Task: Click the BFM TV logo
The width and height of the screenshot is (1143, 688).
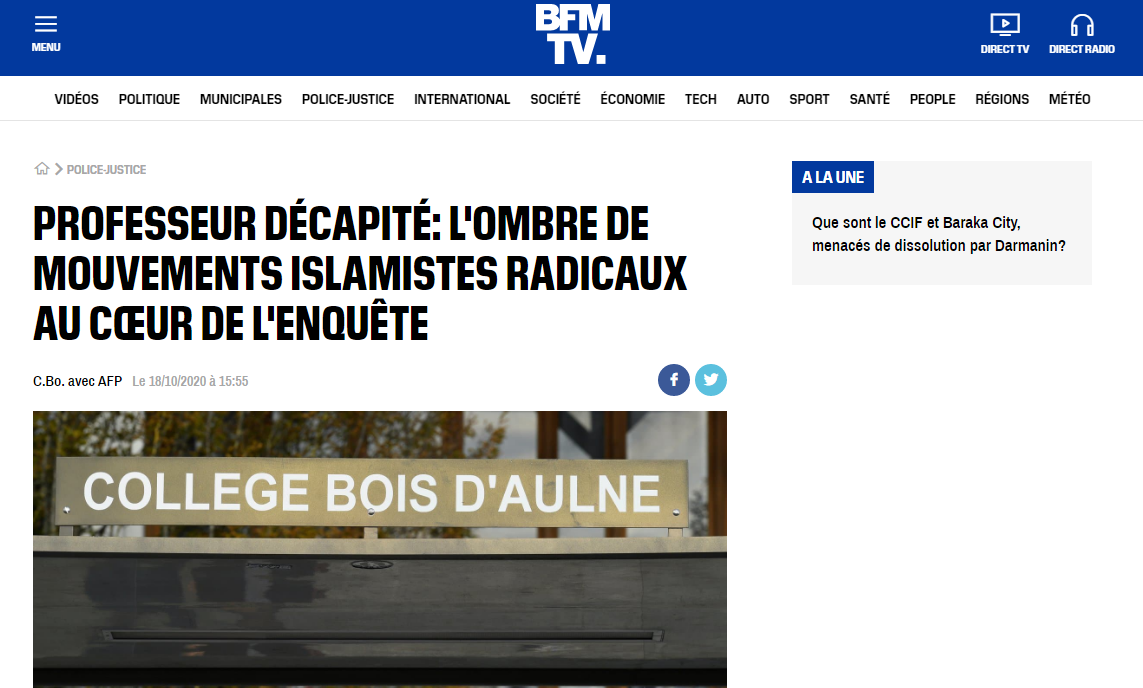Action: pyautogui.click(x=572, y=34)
